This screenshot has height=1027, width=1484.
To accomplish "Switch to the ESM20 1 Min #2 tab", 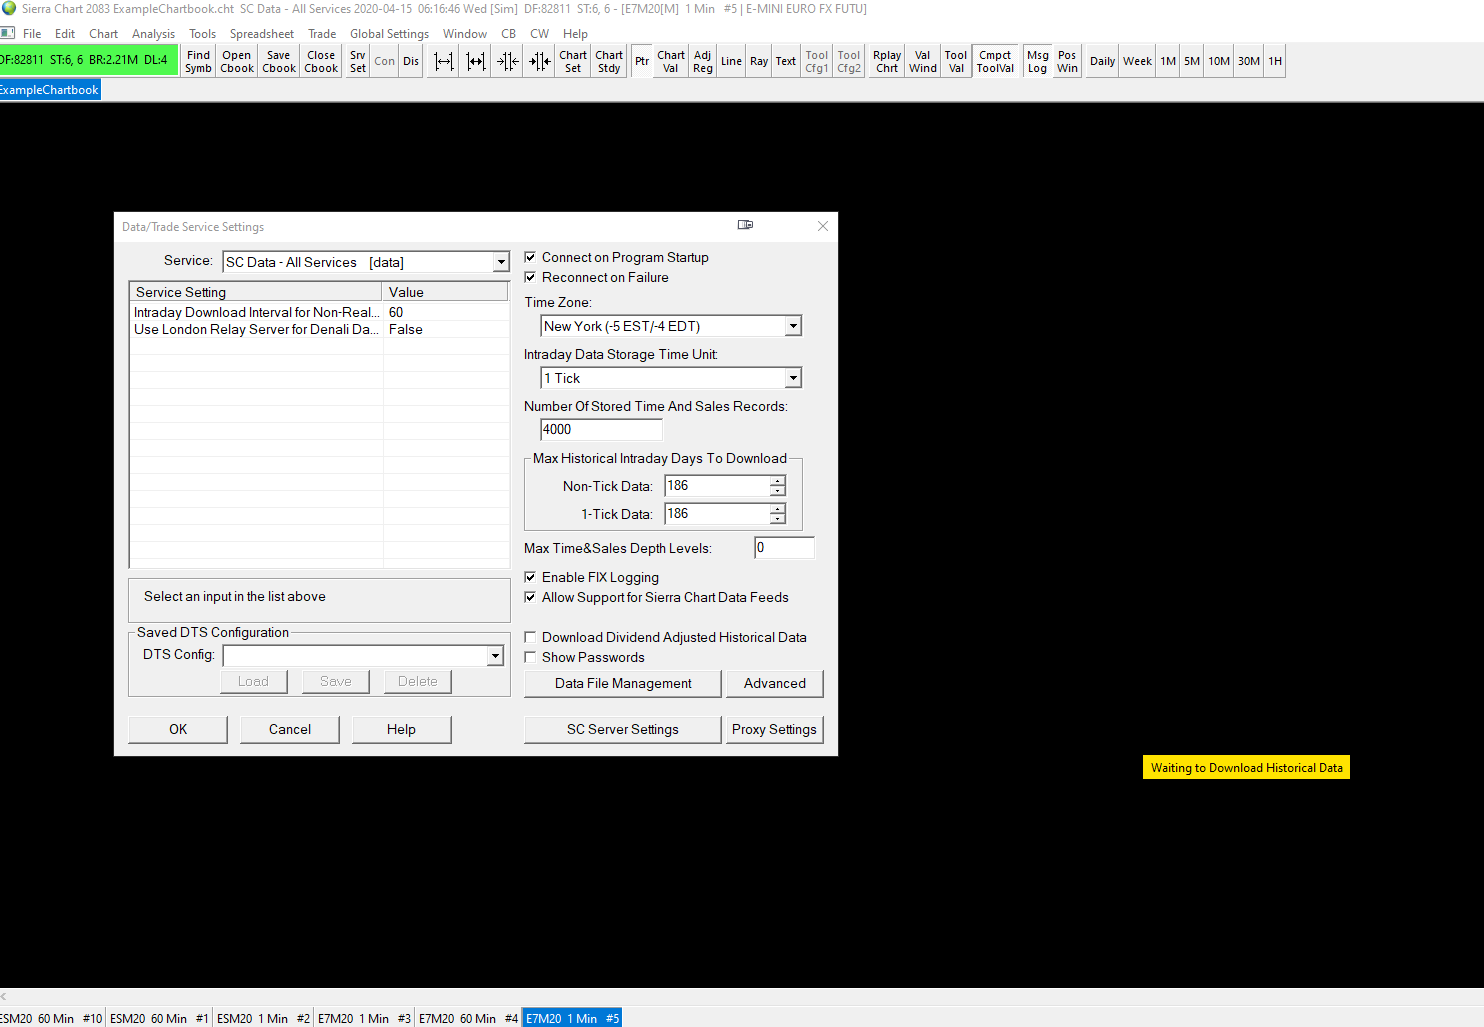I will 264,1018.
